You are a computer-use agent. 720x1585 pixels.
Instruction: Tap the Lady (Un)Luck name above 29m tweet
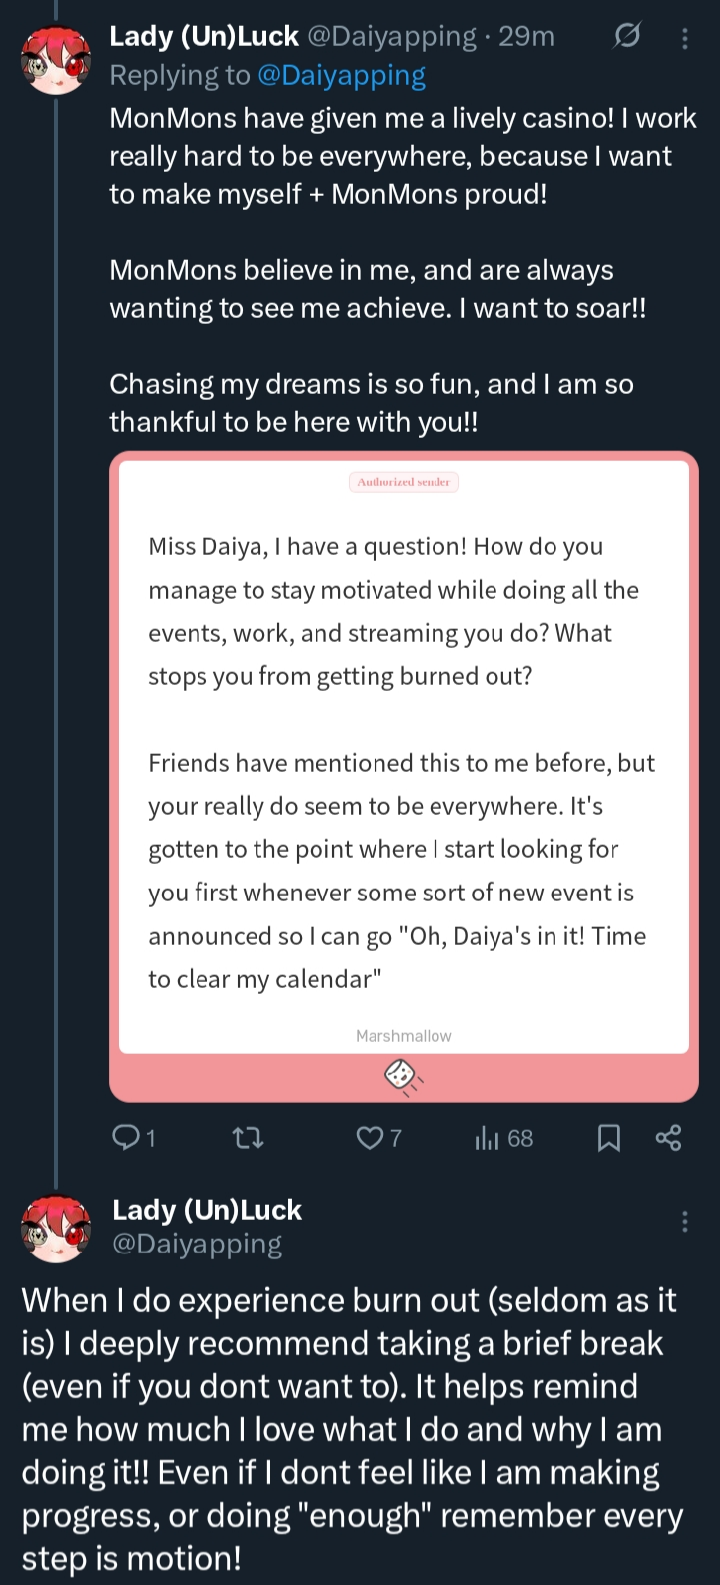[204, 37]
